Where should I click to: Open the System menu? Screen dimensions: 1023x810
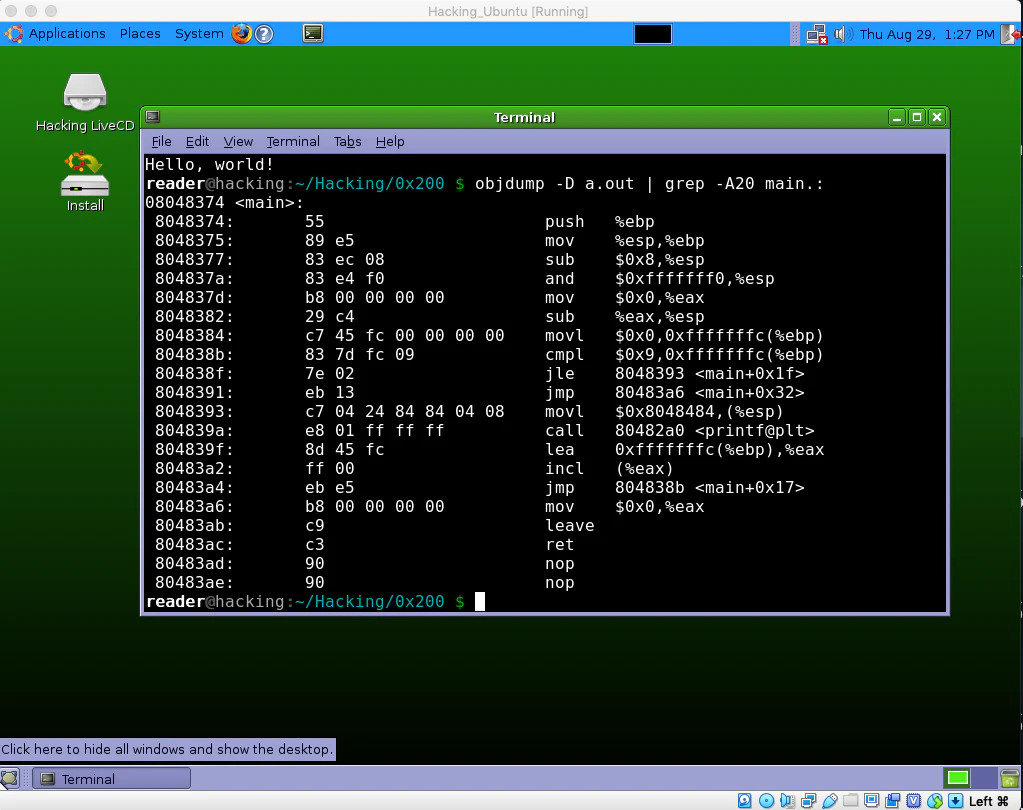click(199, 33)
